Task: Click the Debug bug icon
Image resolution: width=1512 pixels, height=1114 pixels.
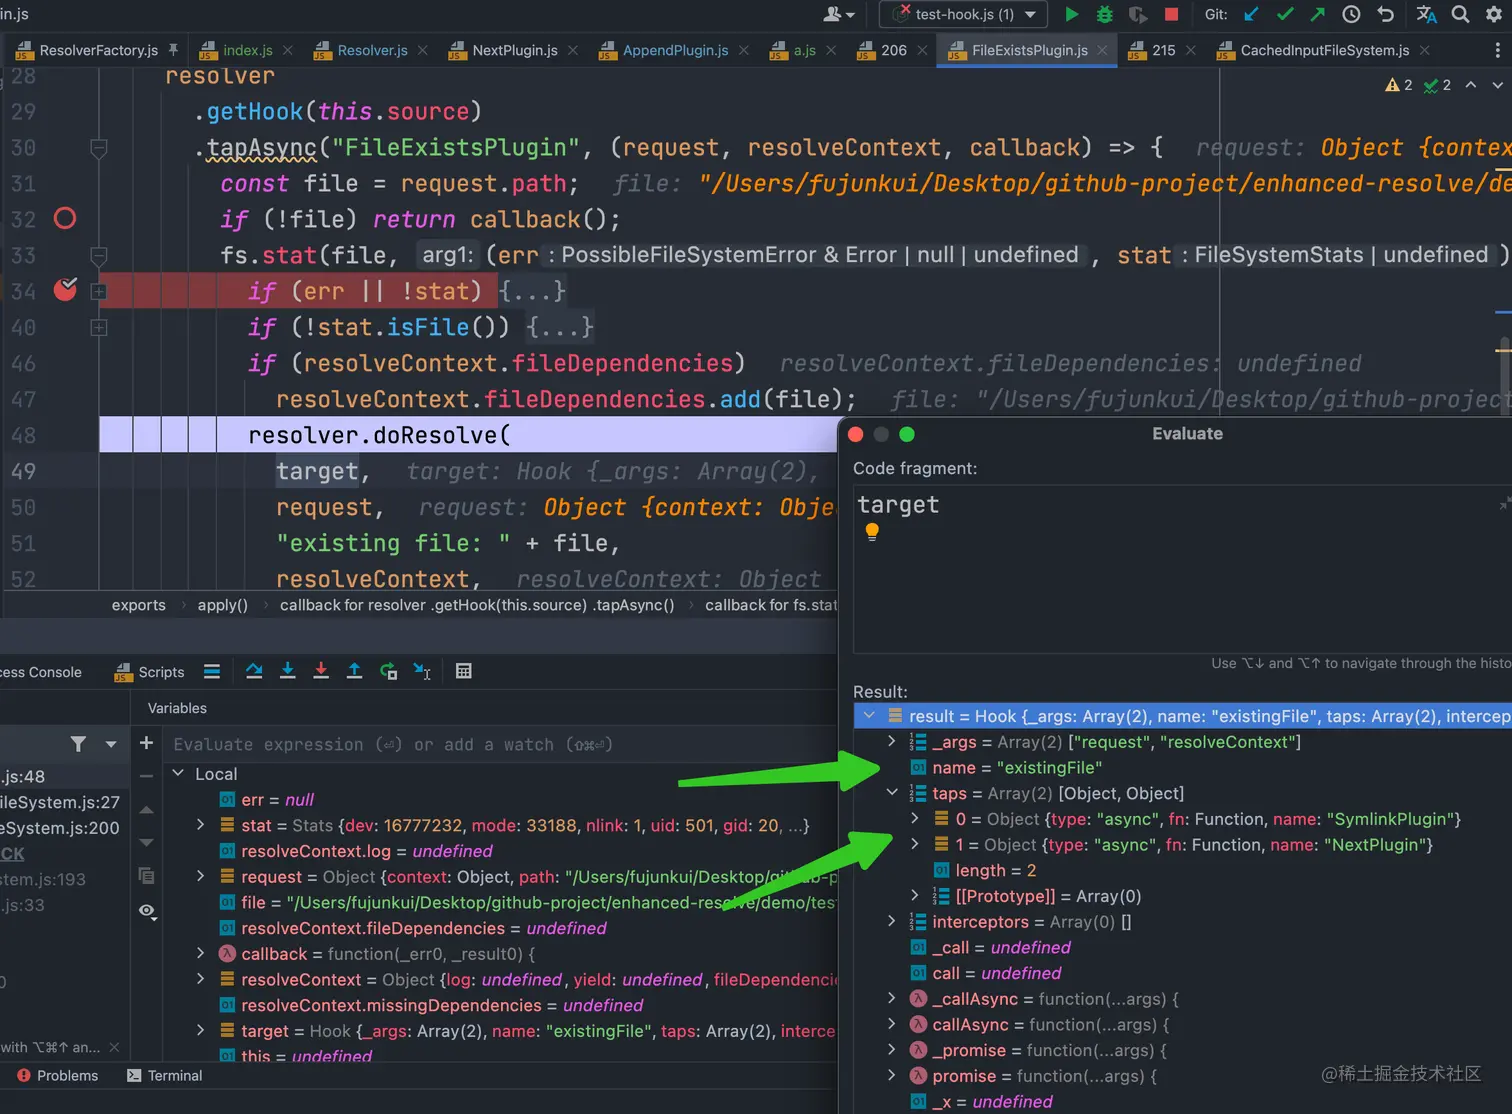Action: click(1105, 14)
